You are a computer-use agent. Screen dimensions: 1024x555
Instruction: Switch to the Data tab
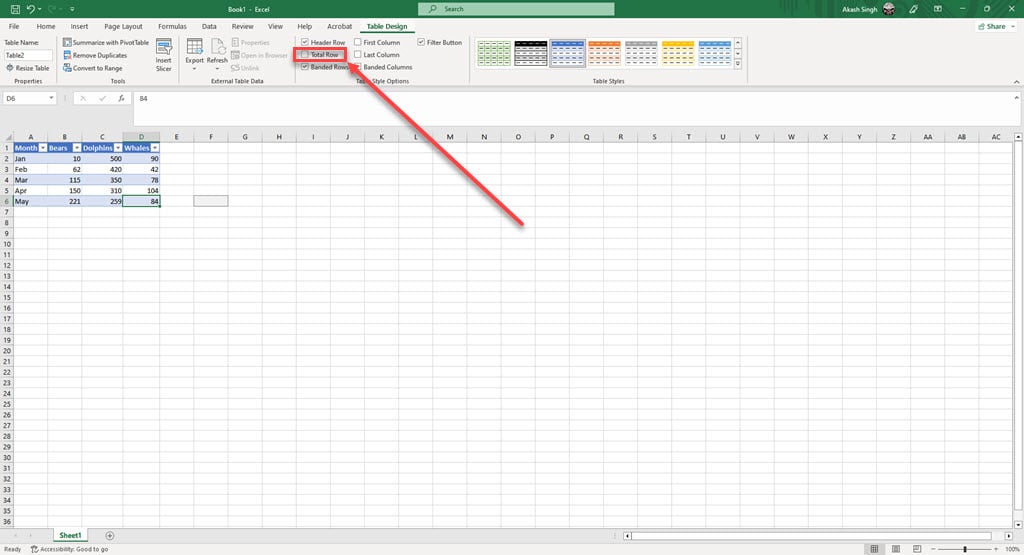[x=209, y=27]
